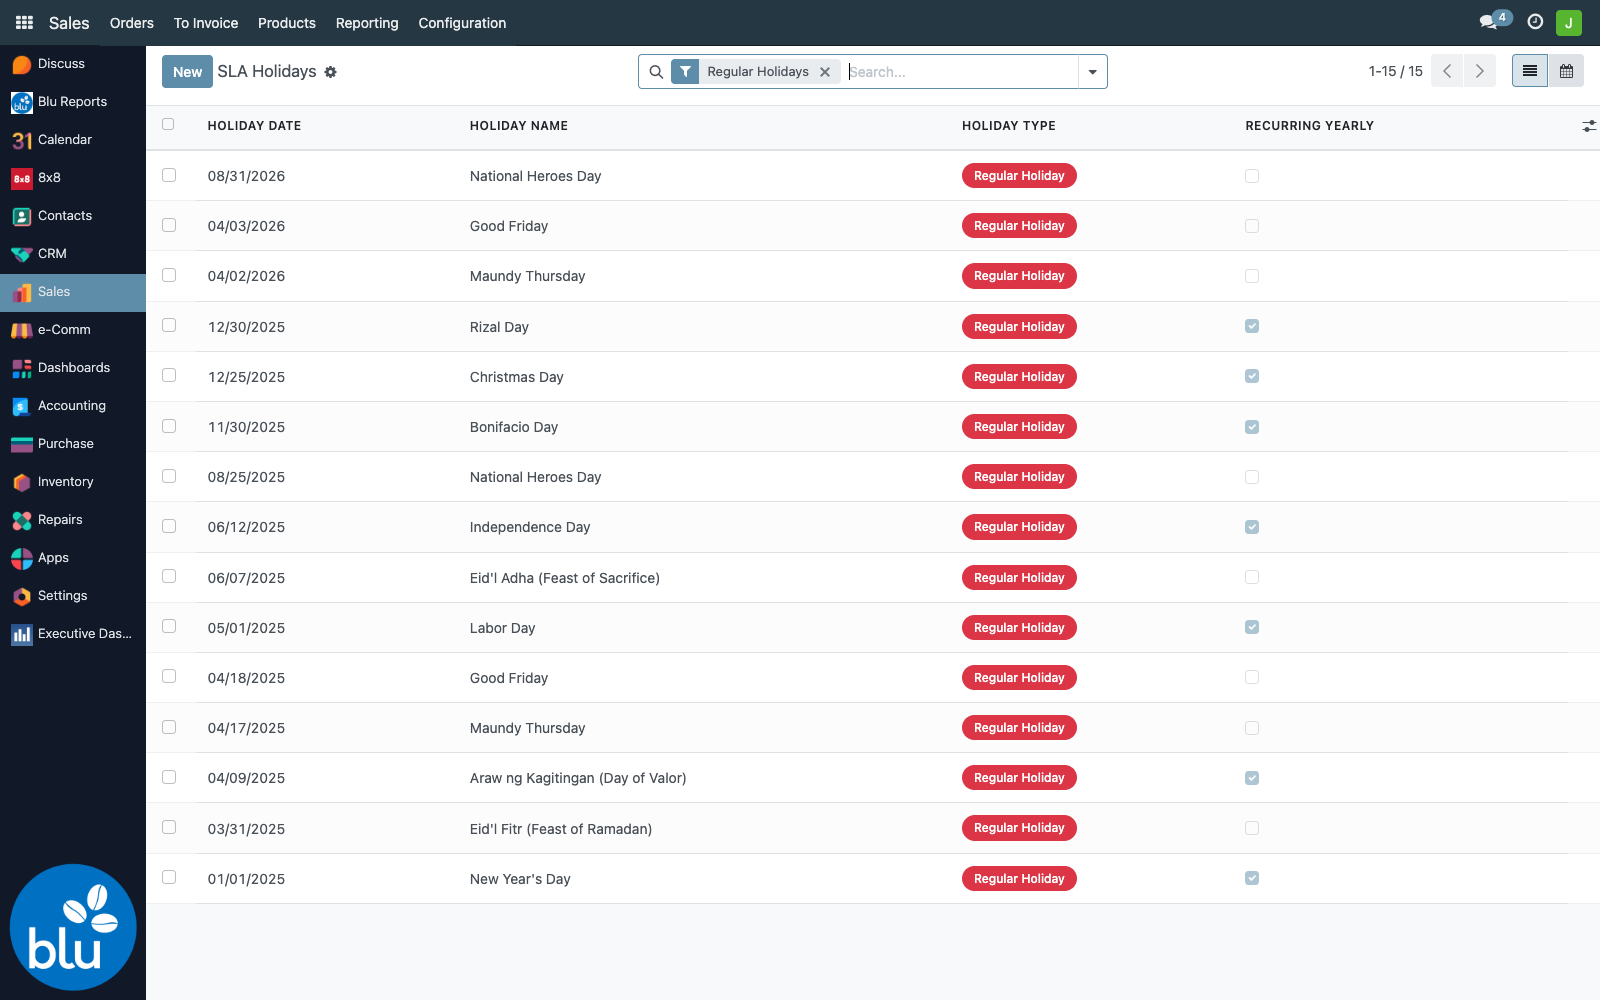
Task: Select the Christmas Day row checkbox
Action: tap(169, 375)
